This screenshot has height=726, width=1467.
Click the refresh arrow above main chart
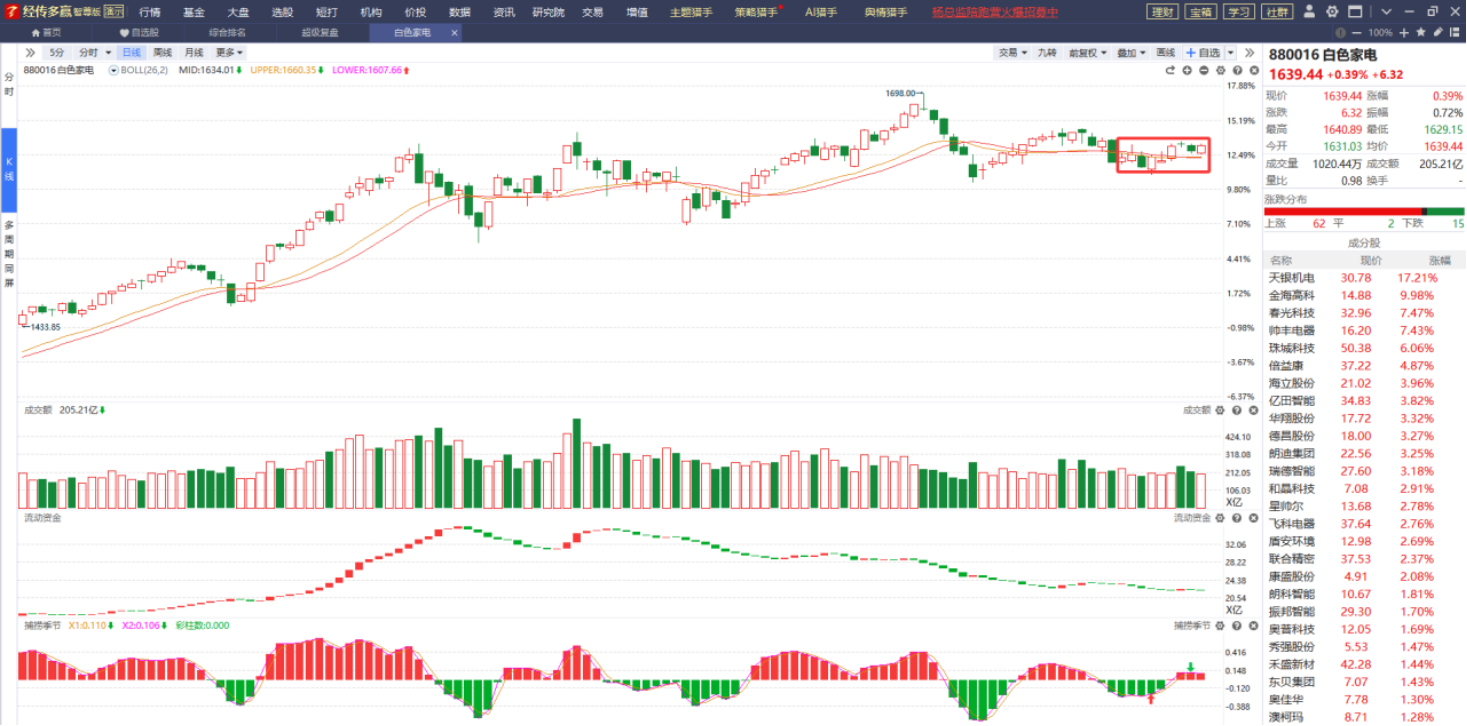(x=1171, y=71)
